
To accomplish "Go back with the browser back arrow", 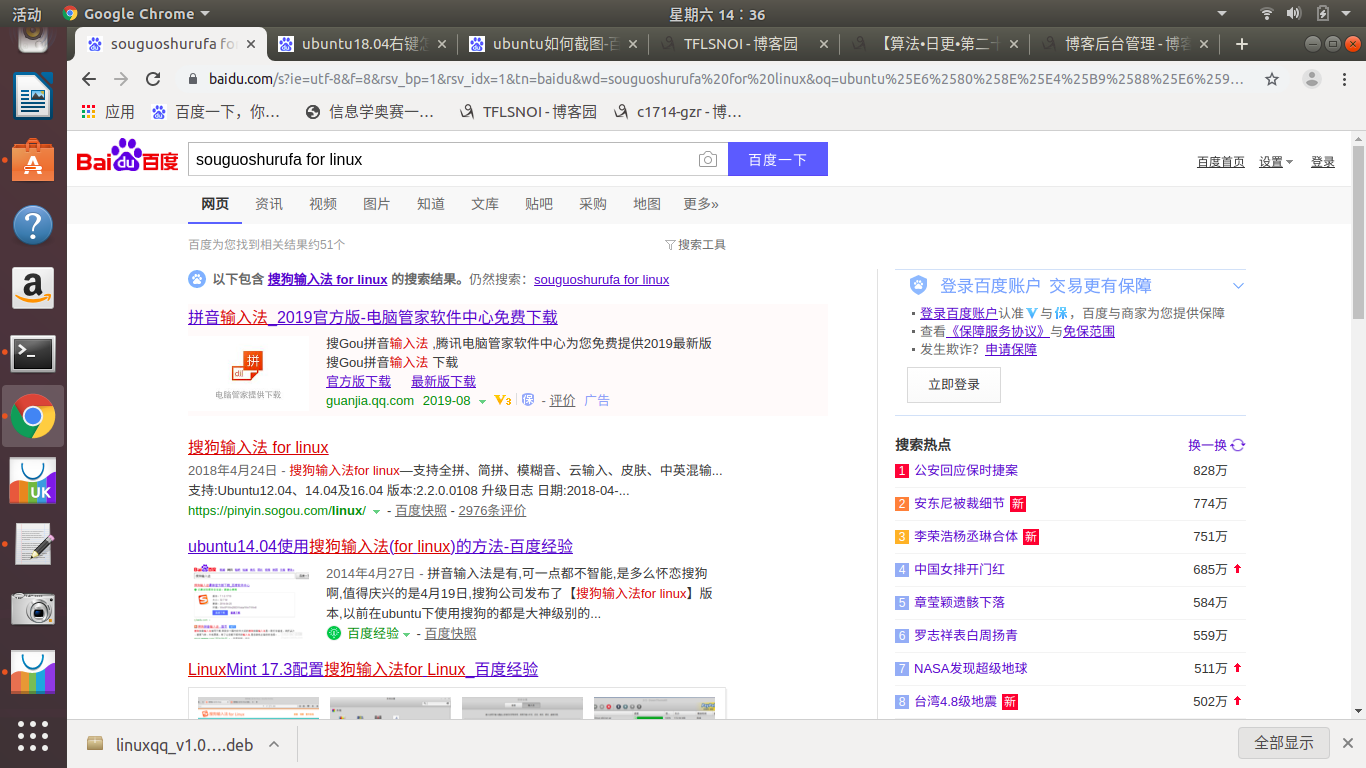I will (x=89, y=79).
